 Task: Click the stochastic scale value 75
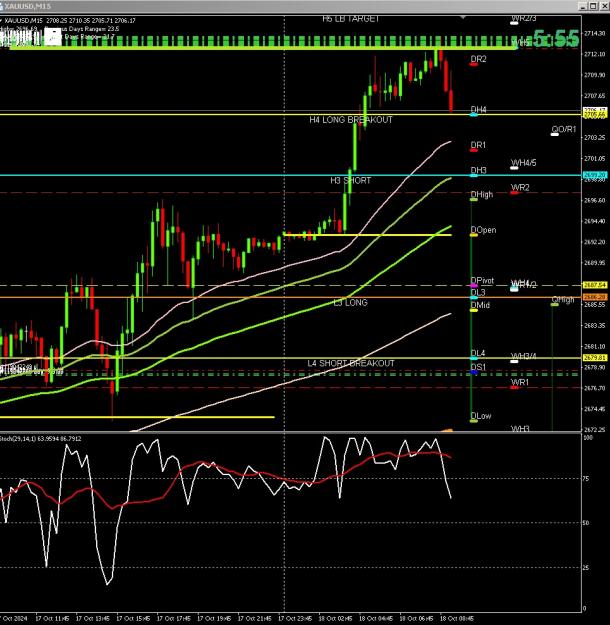[586, 479]
